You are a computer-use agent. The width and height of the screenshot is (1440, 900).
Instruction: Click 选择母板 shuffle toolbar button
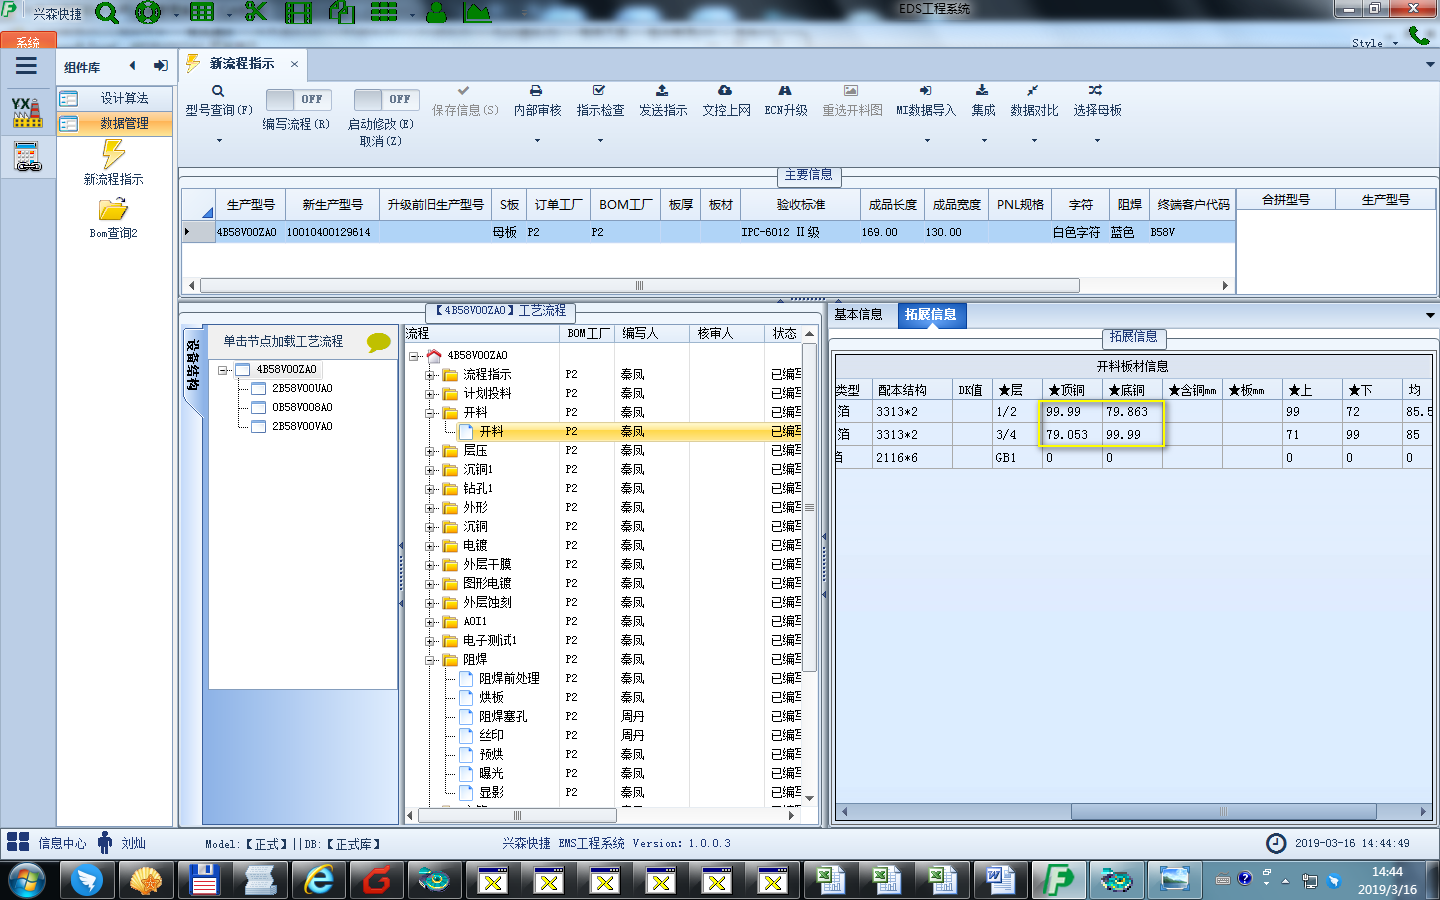click(x=1097, y=101)
